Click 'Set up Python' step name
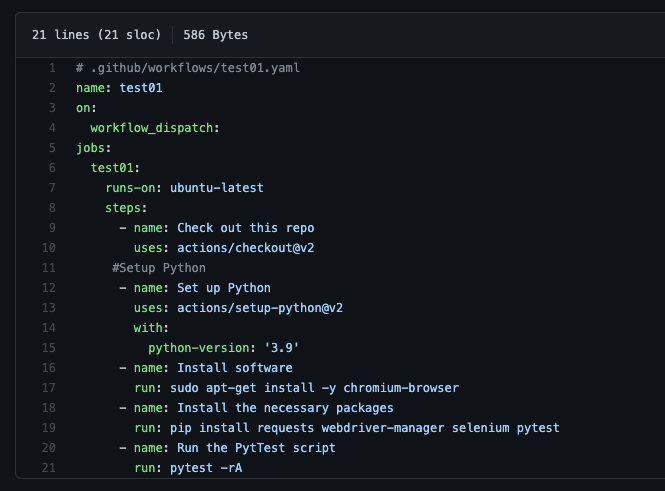 click(224, 288)
